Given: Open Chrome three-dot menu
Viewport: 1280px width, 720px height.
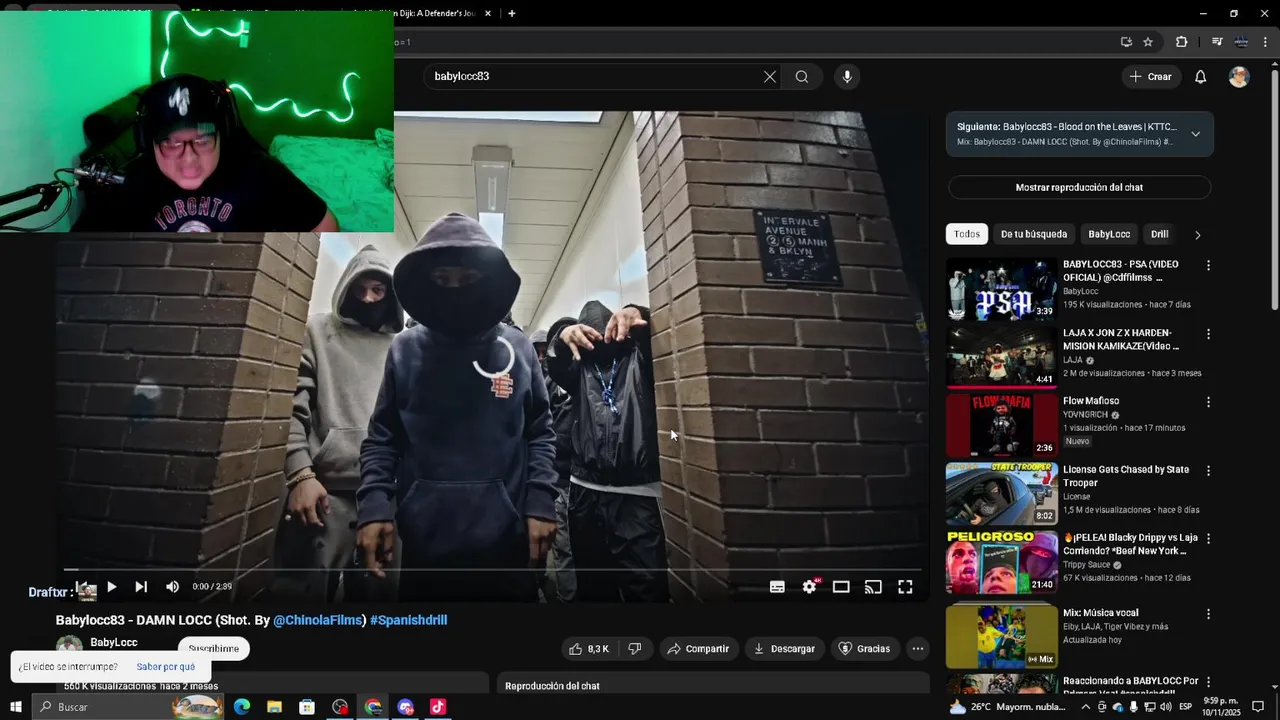Looking at the screenshot, I should 1265,42.
